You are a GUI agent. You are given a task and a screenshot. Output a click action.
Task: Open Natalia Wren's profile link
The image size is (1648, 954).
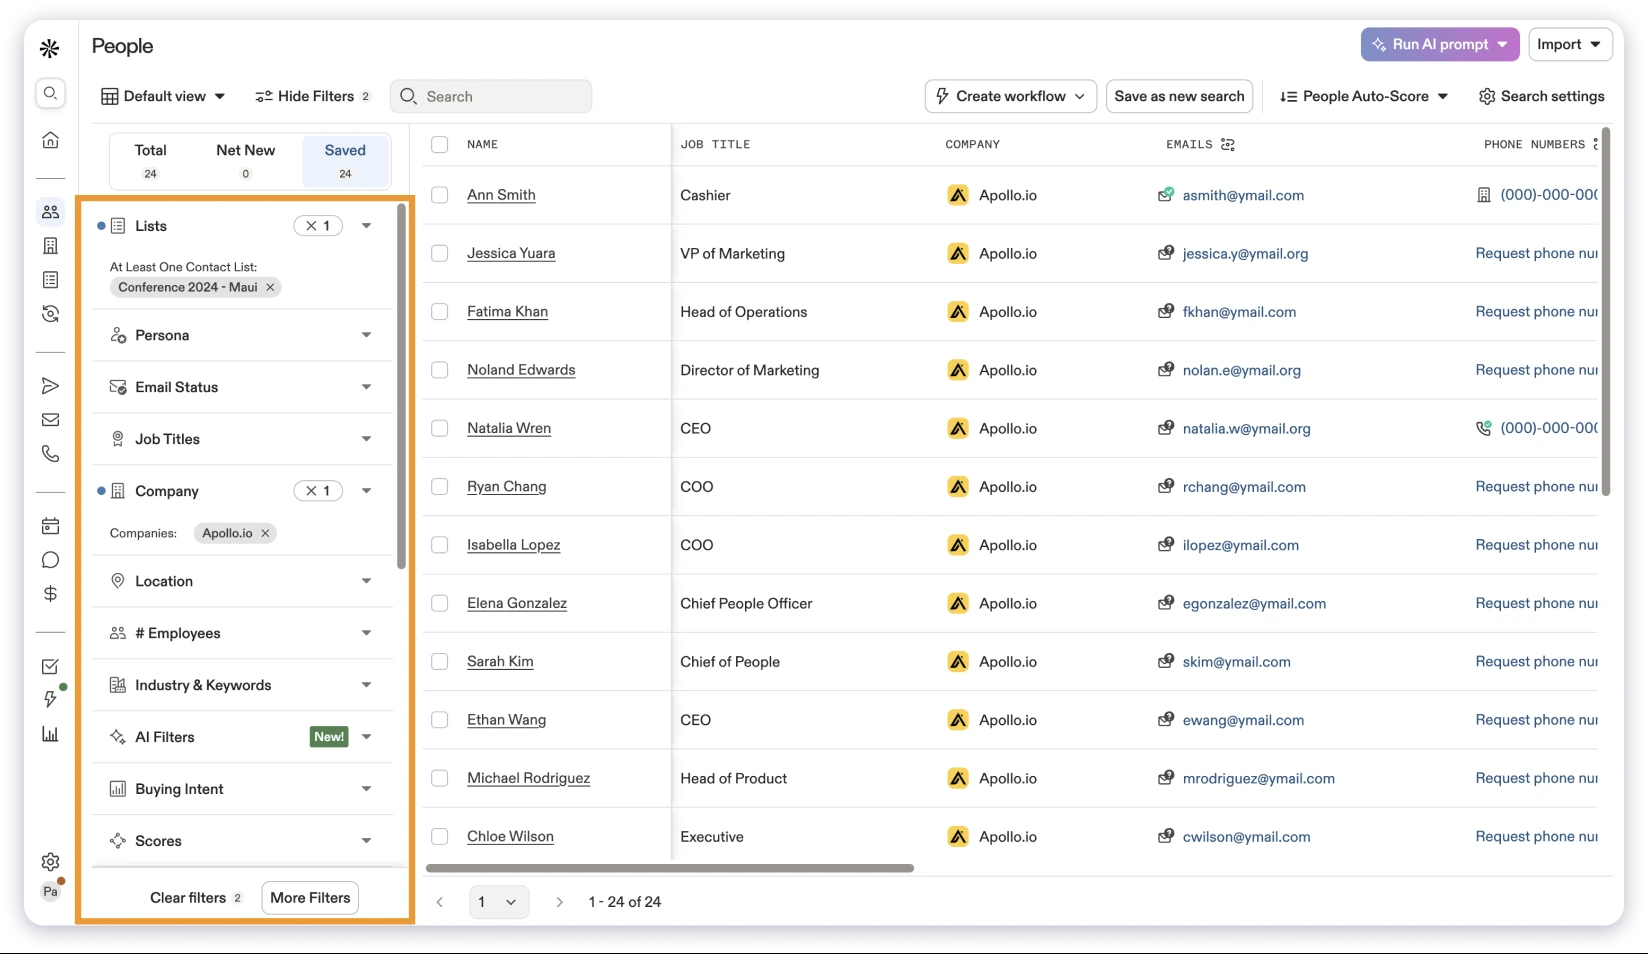pyautogui.click(x=508, y=428)
